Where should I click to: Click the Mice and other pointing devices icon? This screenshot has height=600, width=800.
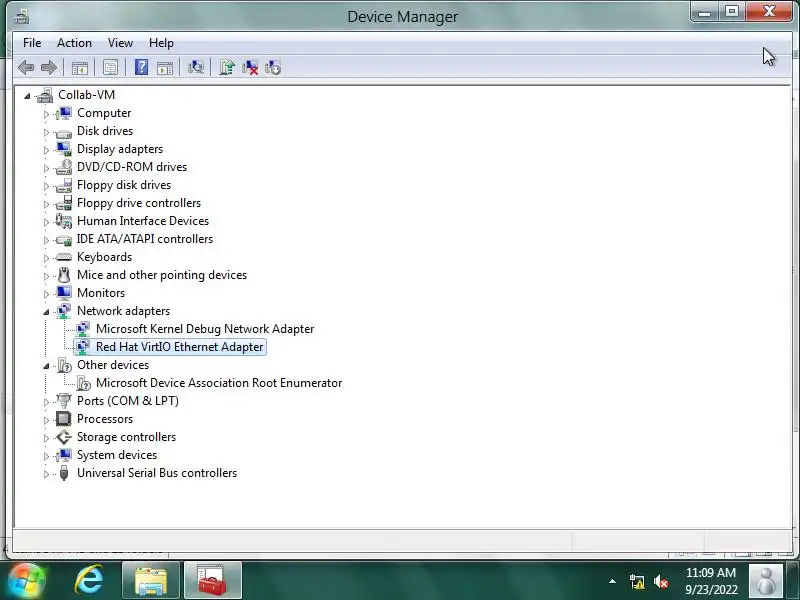tap(64, 275)
